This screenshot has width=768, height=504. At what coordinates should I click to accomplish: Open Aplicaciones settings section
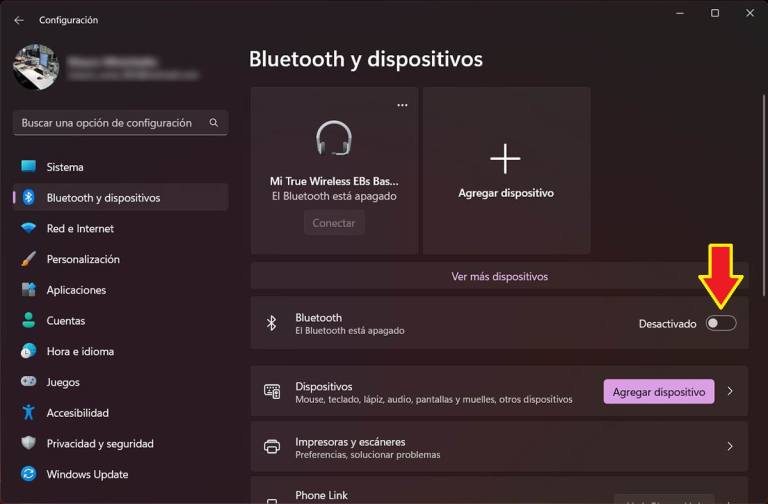(x=75, y=290)
